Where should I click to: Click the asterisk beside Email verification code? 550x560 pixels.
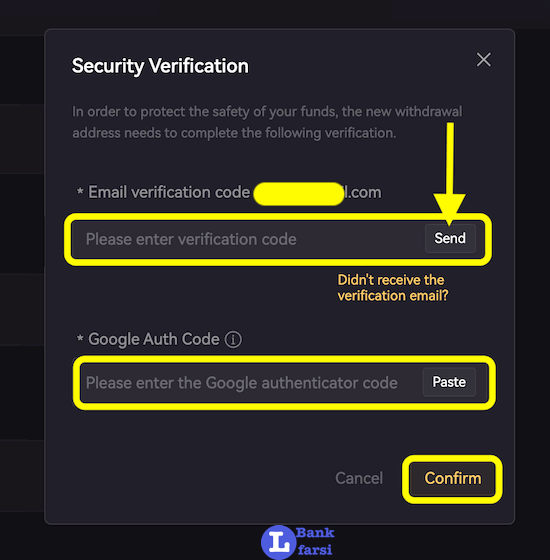[x=80, y=191]
